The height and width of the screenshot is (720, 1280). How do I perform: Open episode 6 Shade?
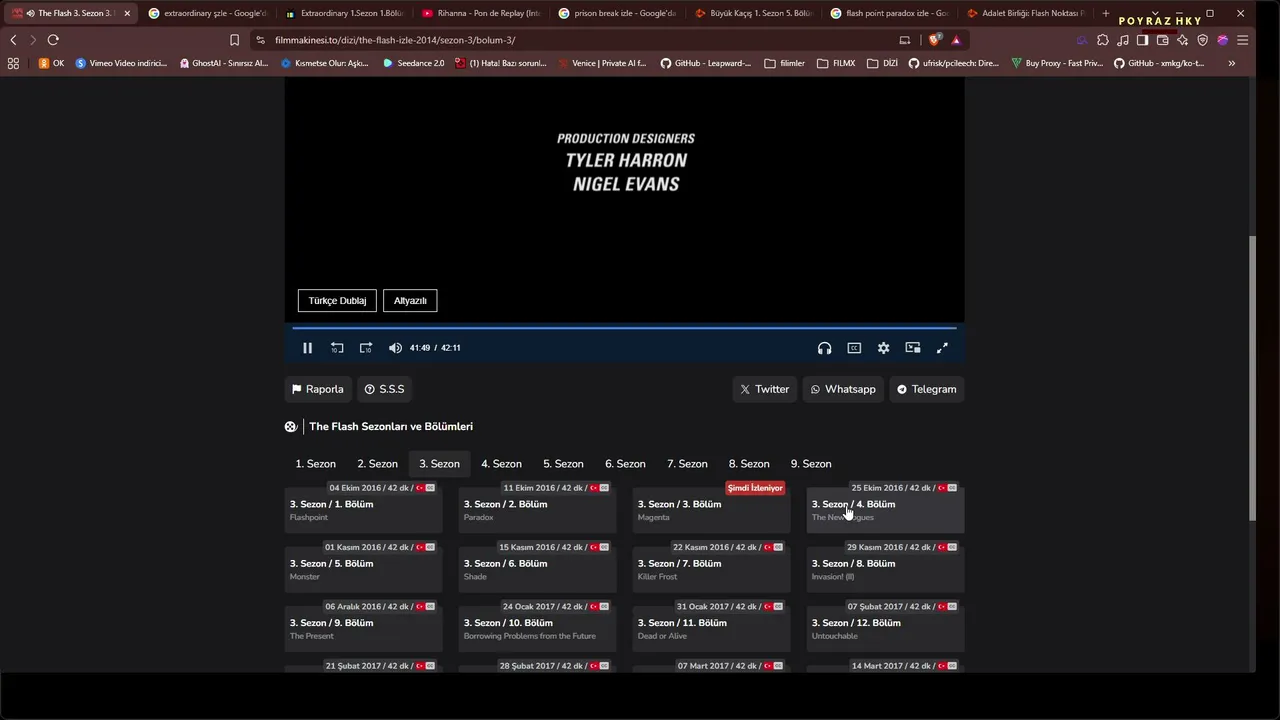538,569
